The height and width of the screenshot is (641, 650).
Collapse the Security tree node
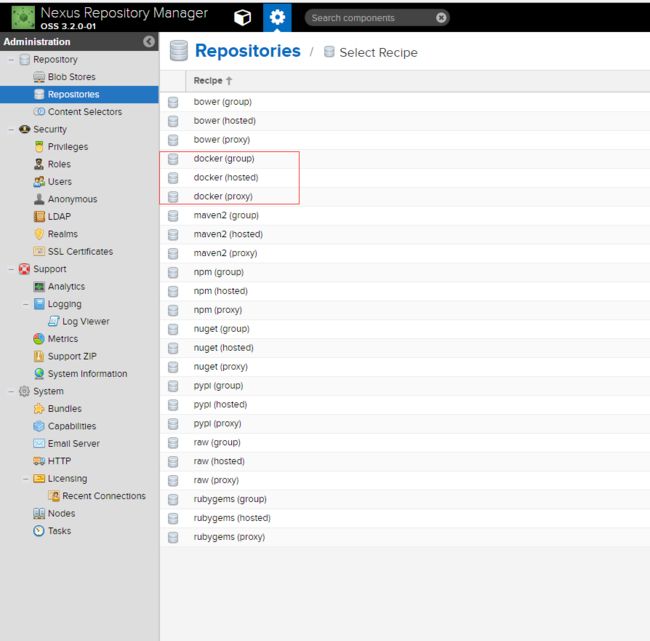point(11,129)
